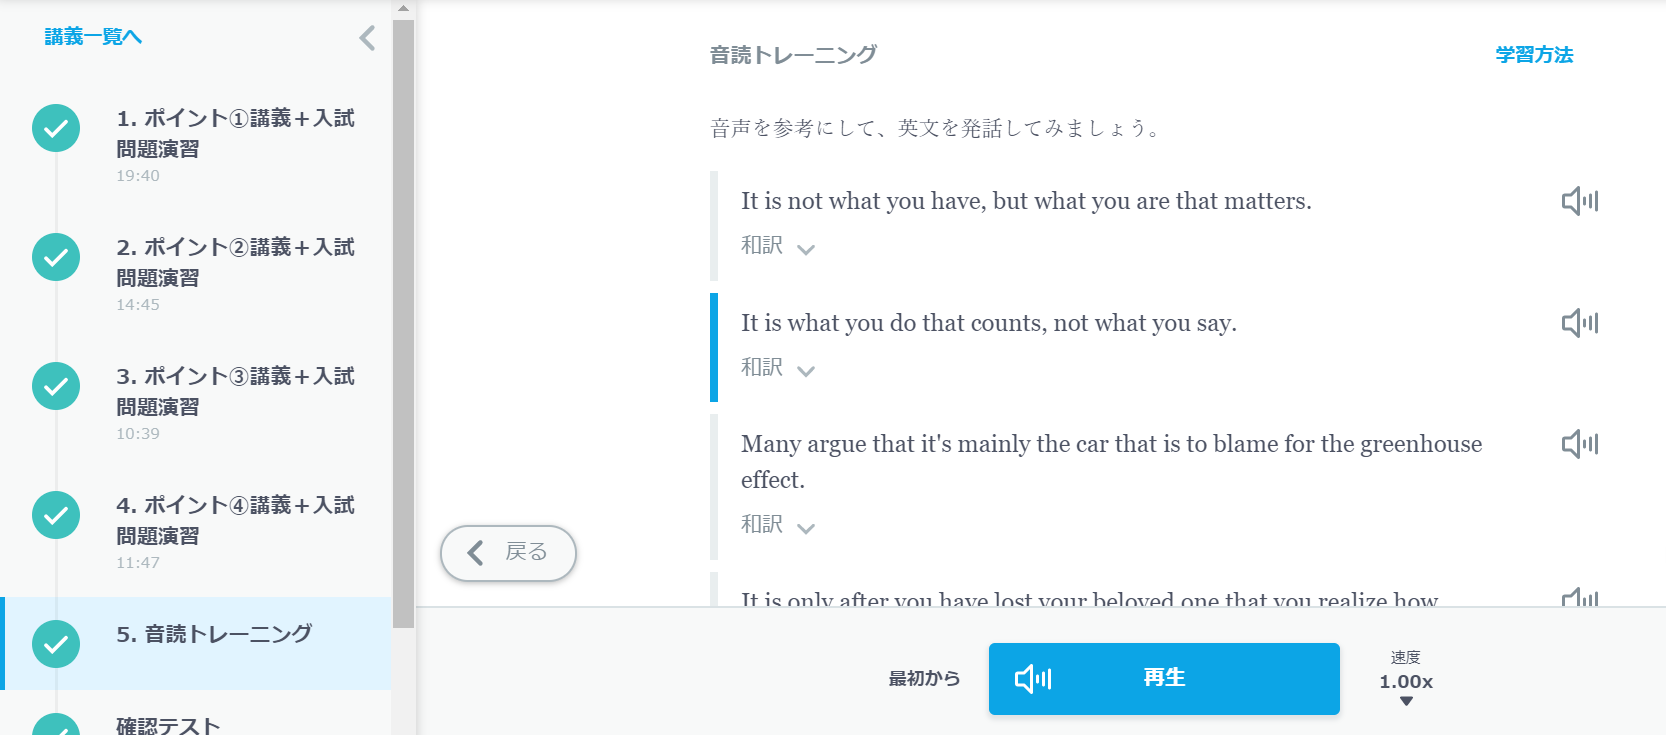Toggle completion checkmark on ポイント①講義＋入試問題演習

(55, 128)
